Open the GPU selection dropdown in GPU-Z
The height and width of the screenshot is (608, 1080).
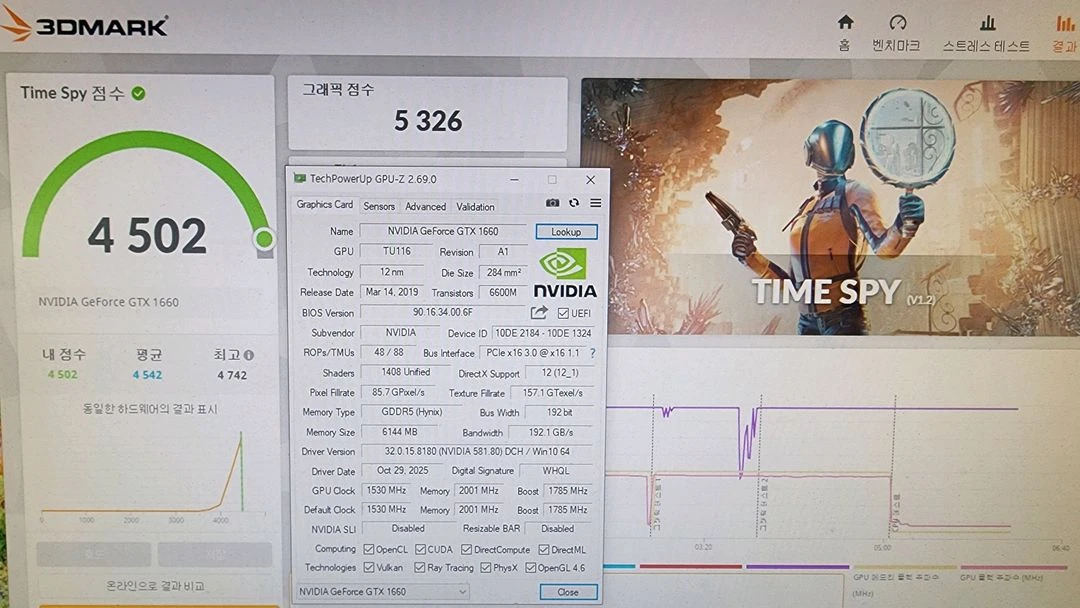tap(382, 591)
